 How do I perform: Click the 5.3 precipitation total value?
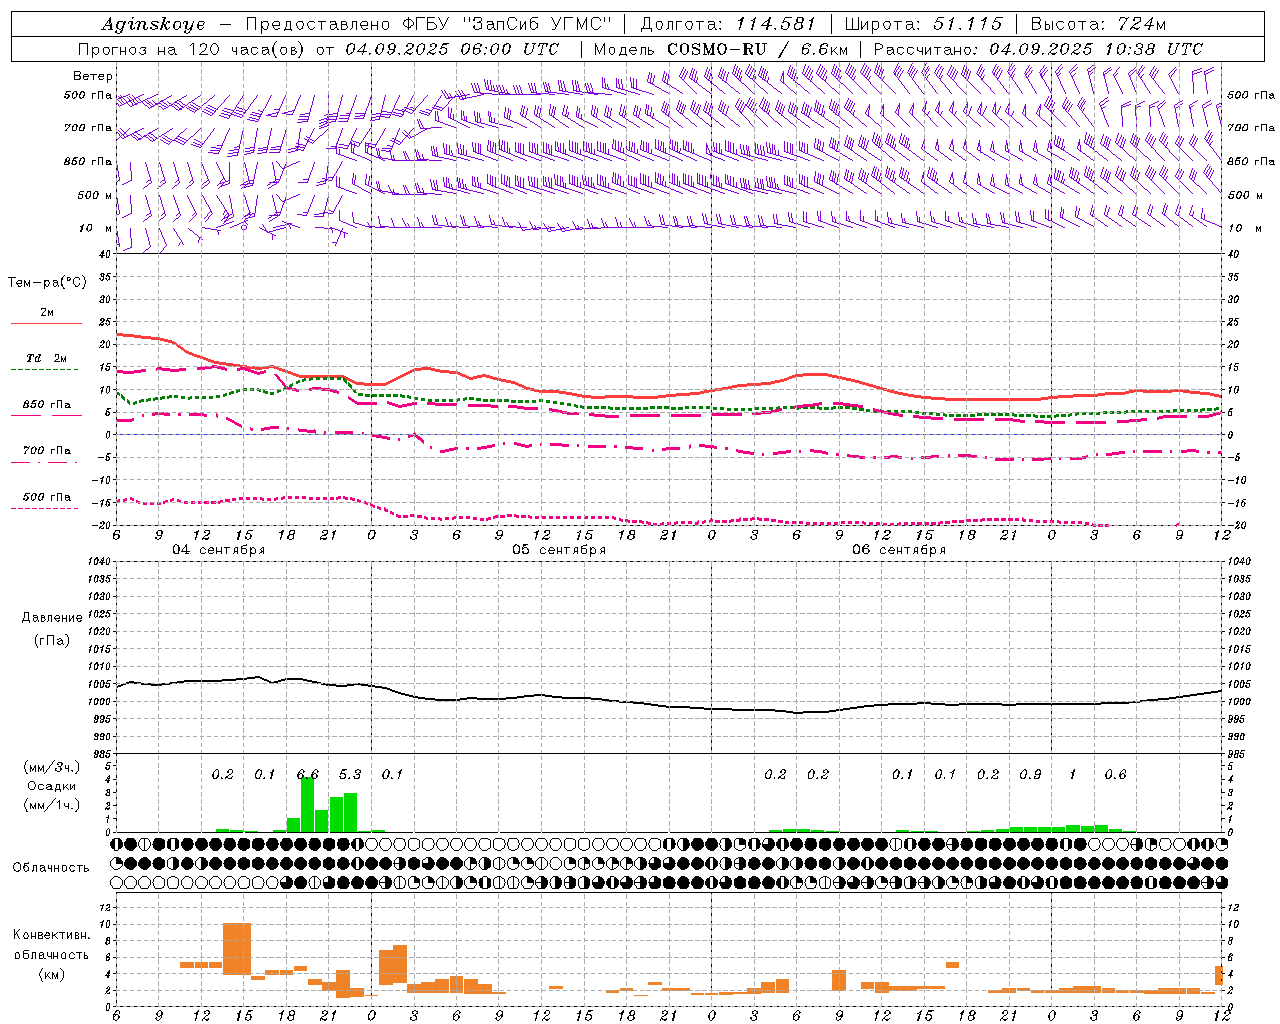350,775
